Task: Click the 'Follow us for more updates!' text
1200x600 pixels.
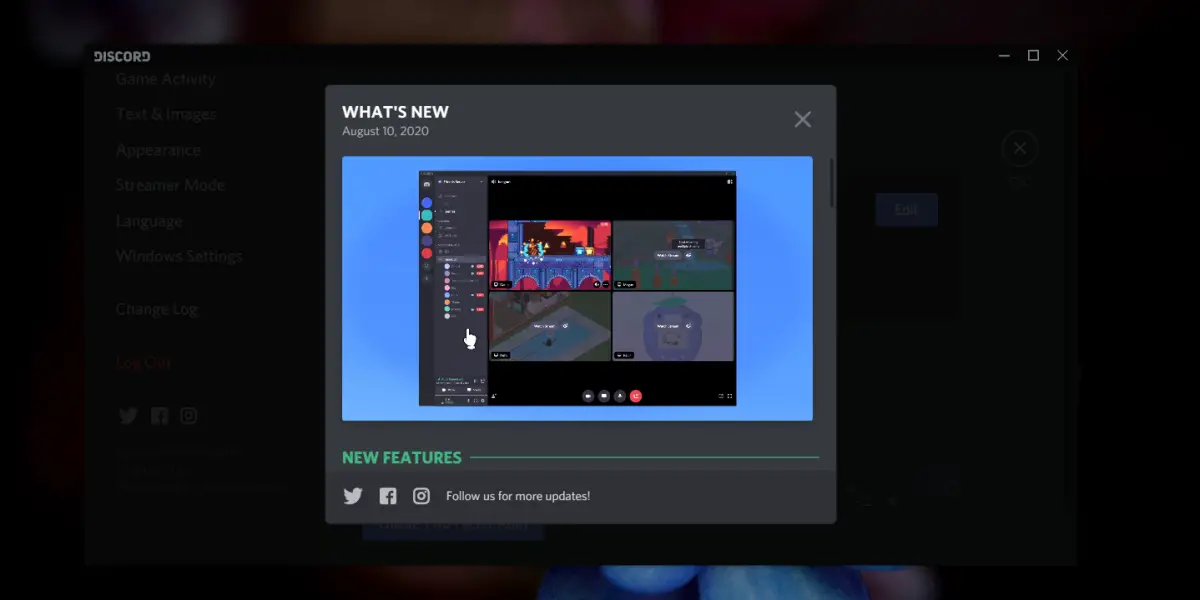Action: (518, 496)
